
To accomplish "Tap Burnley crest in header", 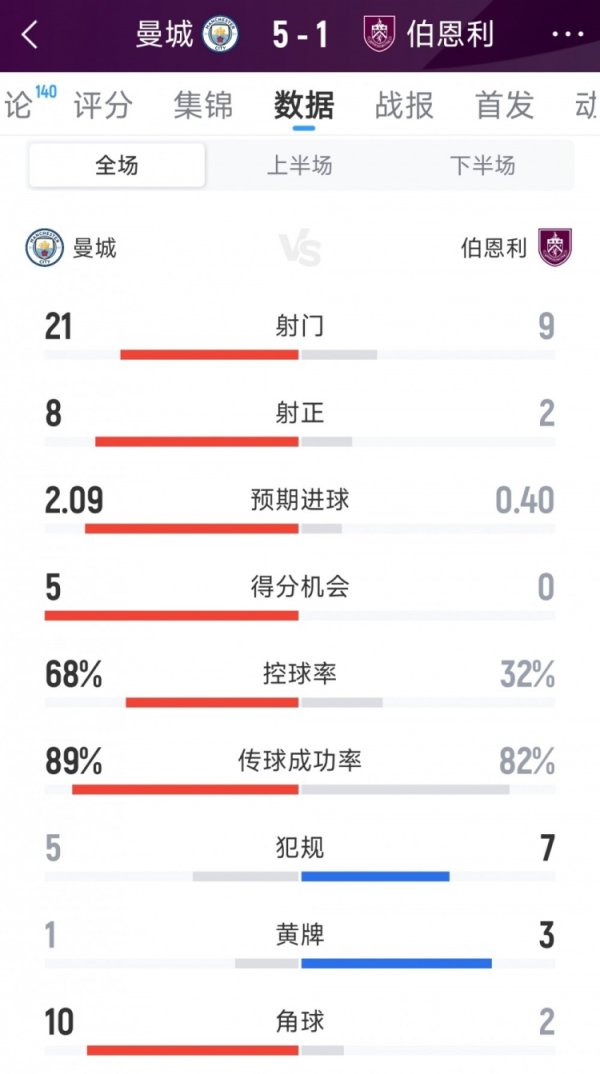I will (379, 35).
